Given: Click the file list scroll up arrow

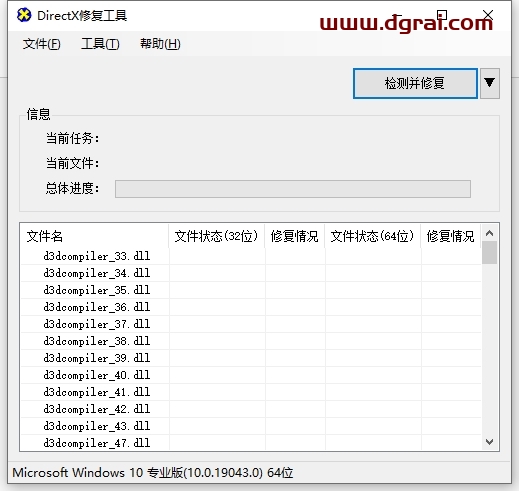Looking at the screenshot, I should 489,233.
